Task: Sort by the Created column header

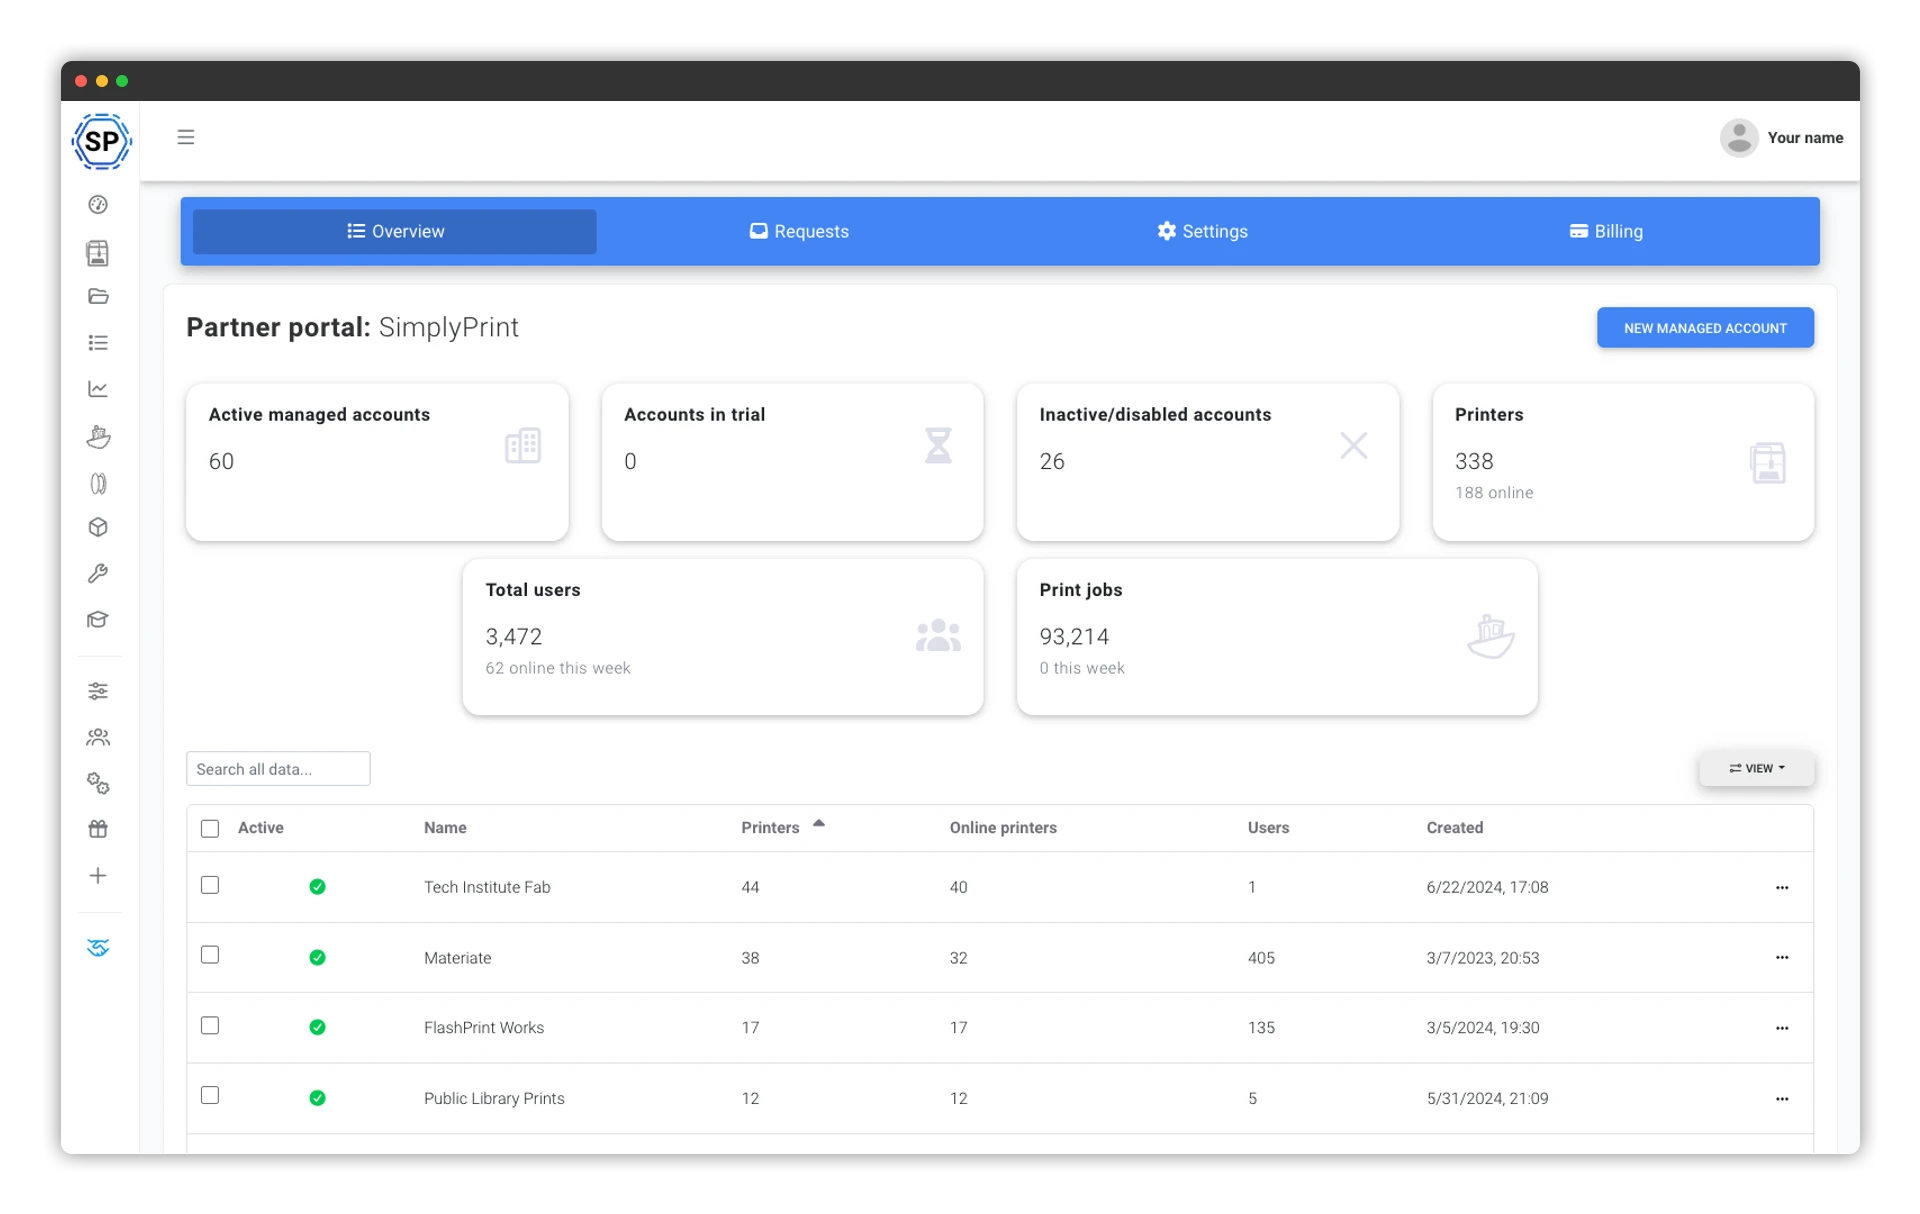Action: point(1455,828)
